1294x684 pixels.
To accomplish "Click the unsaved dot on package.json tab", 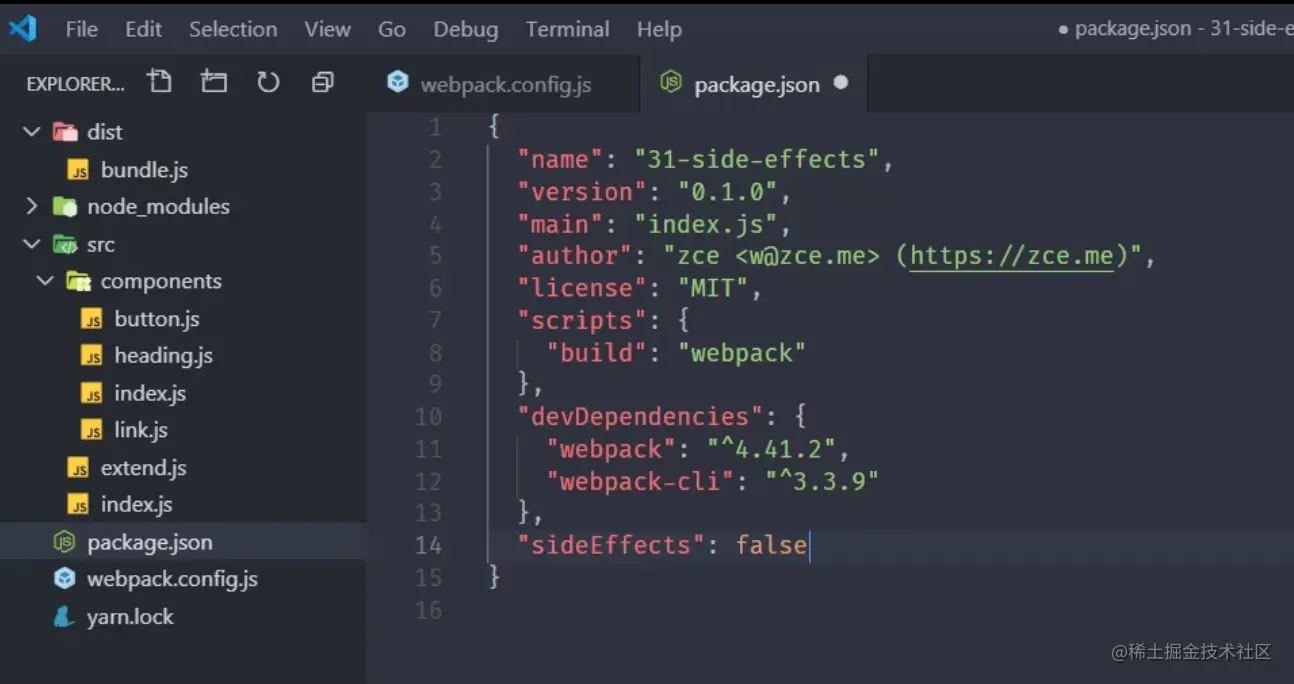I will coord(840,82).
